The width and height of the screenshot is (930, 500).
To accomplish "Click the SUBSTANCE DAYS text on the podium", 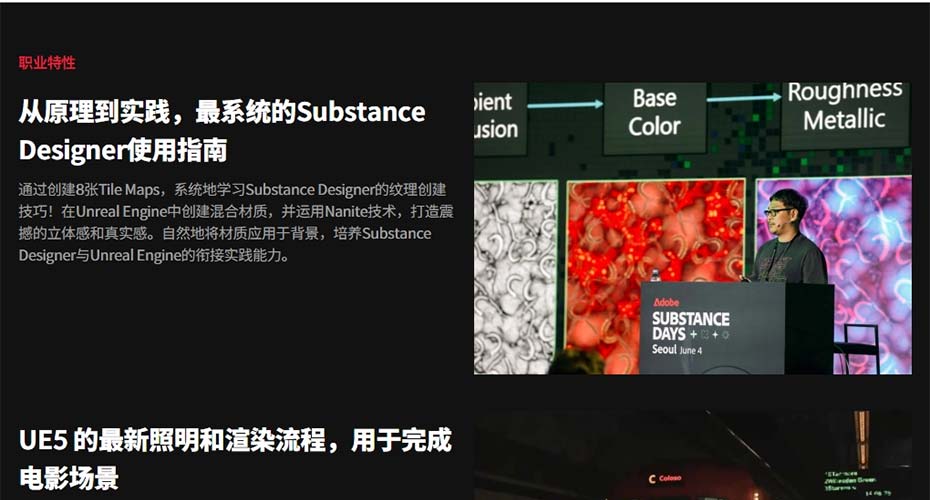I will coord(690,326).
